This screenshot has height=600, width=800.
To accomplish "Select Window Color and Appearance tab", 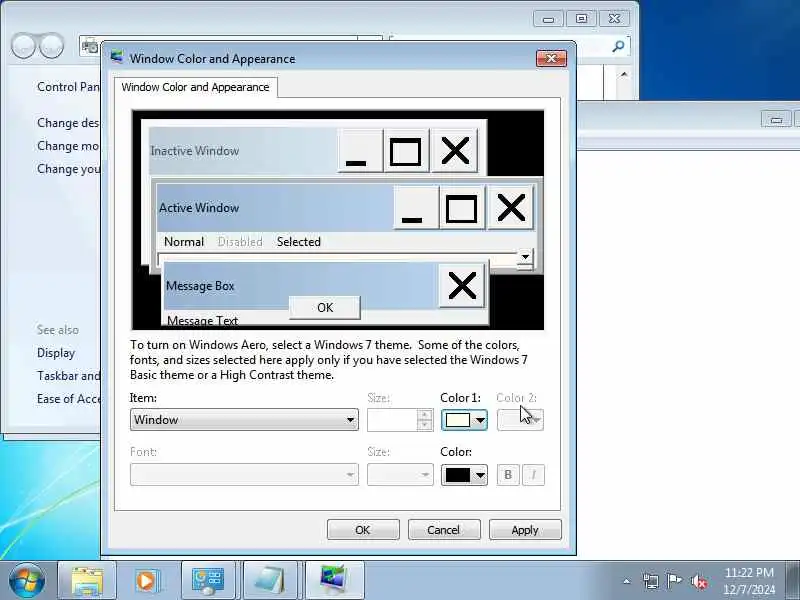I will (x=195, y=87).
